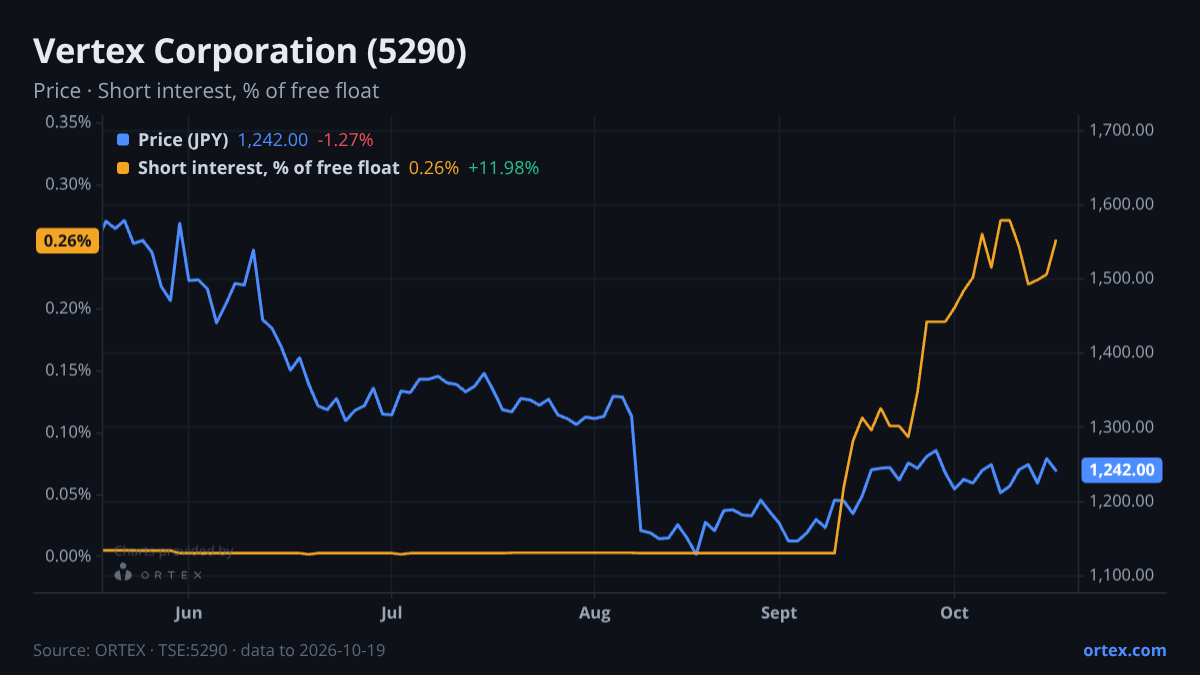Open the ortex.com link
Image resolution: width=1200 pixels, height=675 pixels.
click(x=1125, y=650)
